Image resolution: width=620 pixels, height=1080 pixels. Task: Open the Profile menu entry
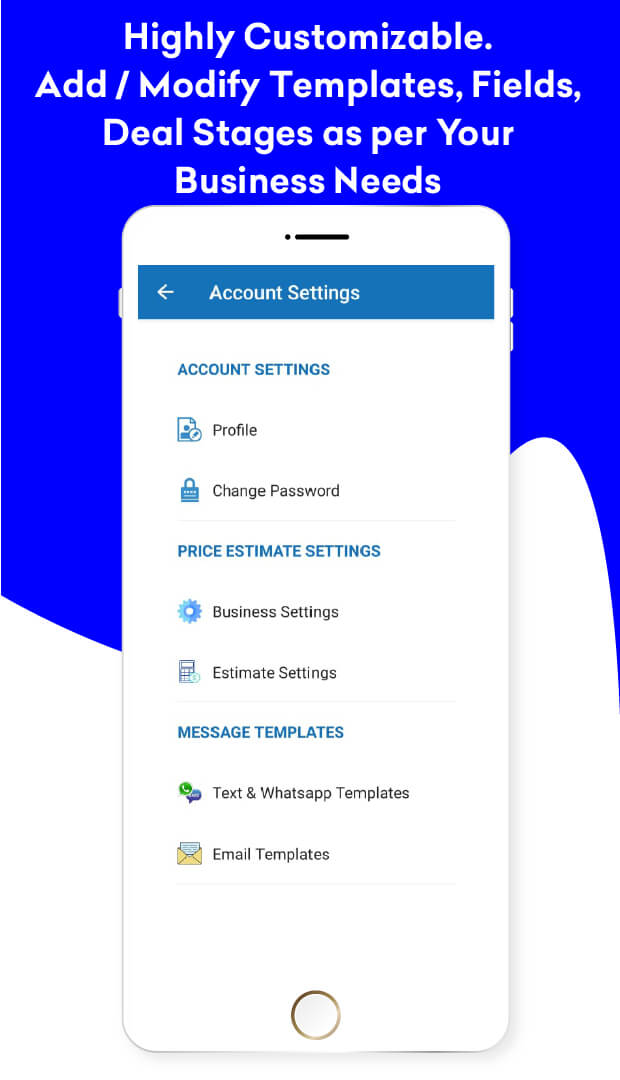[316, 430]
